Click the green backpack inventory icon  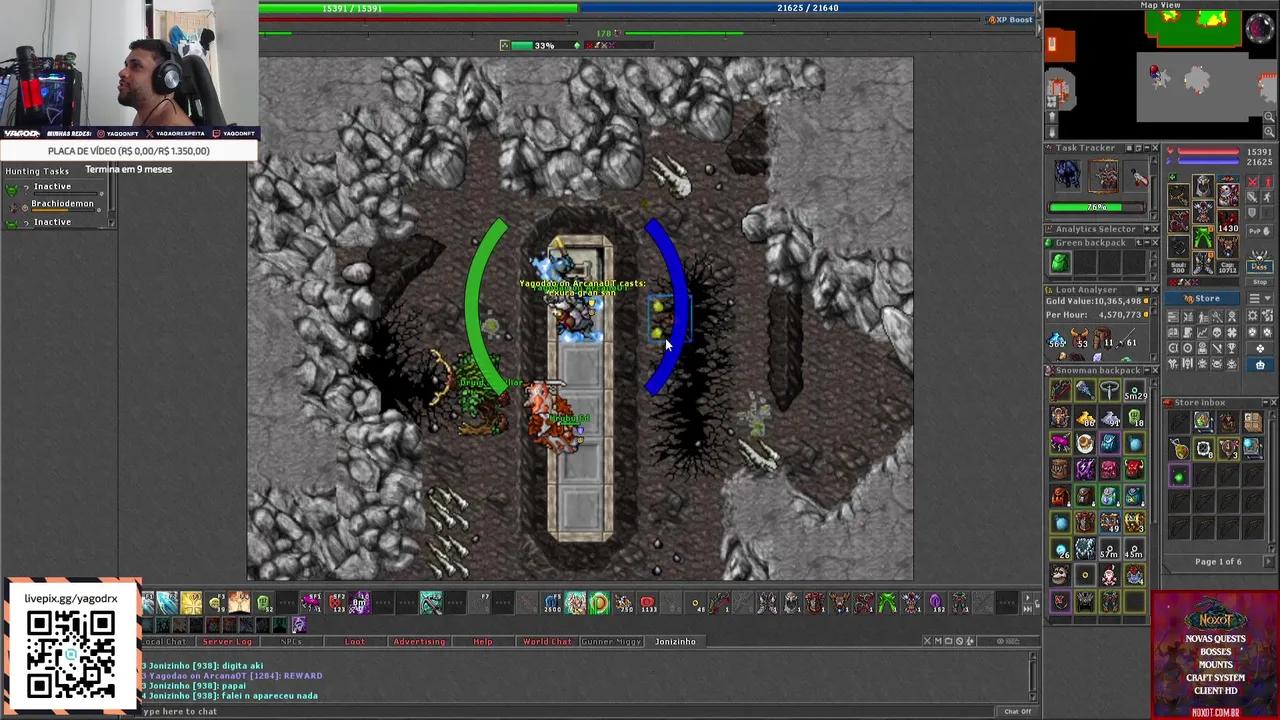tap(1059, 261)
